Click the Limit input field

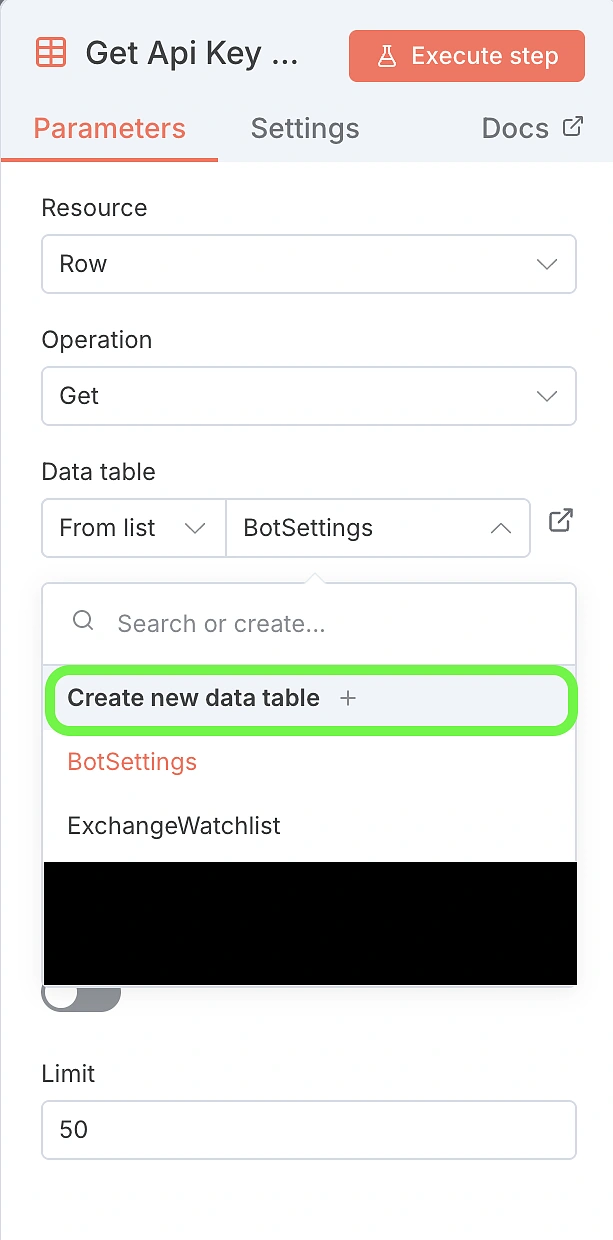point(308,1130)
